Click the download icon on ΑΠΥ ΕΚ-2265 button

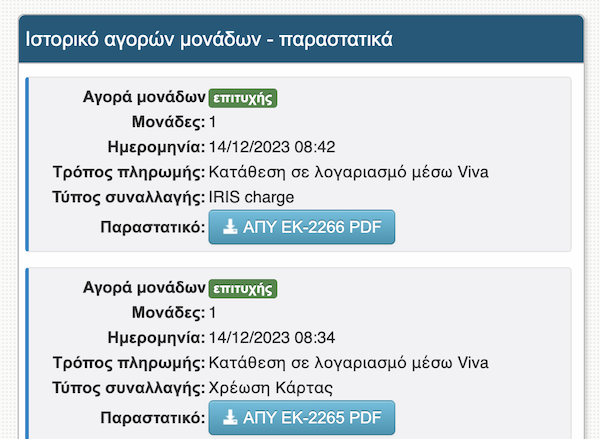230,417
